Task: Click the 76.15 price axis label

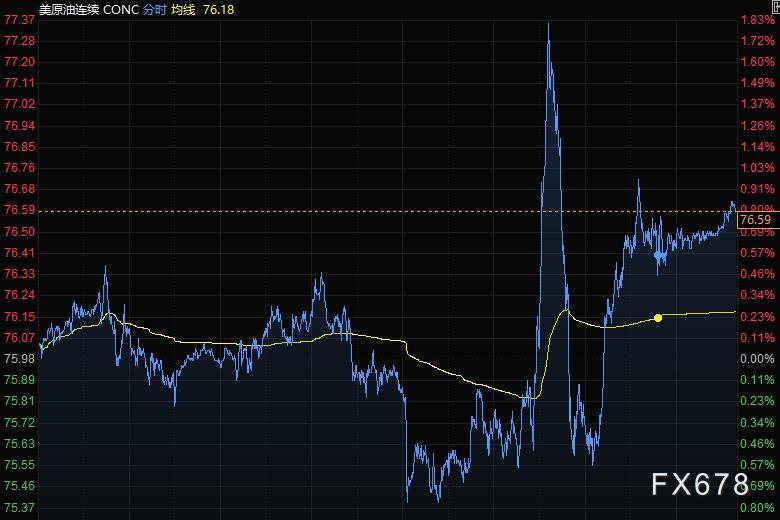Action: coord(19,316)
